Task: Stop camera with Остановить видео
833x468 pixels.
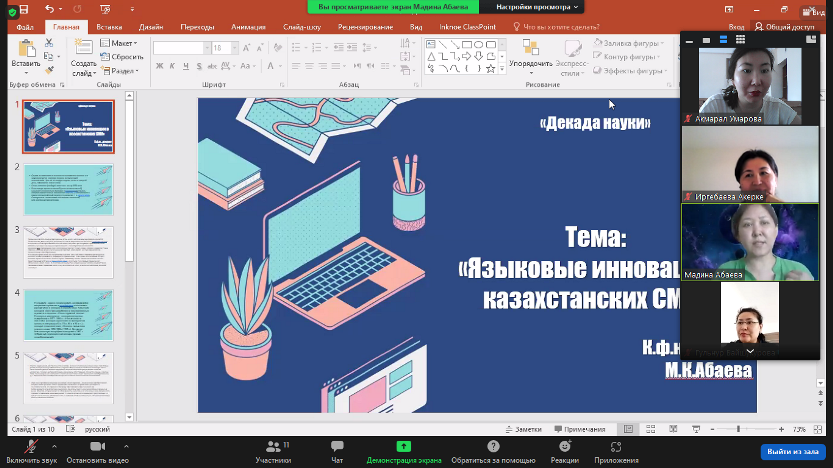Action: coord(97,447)
